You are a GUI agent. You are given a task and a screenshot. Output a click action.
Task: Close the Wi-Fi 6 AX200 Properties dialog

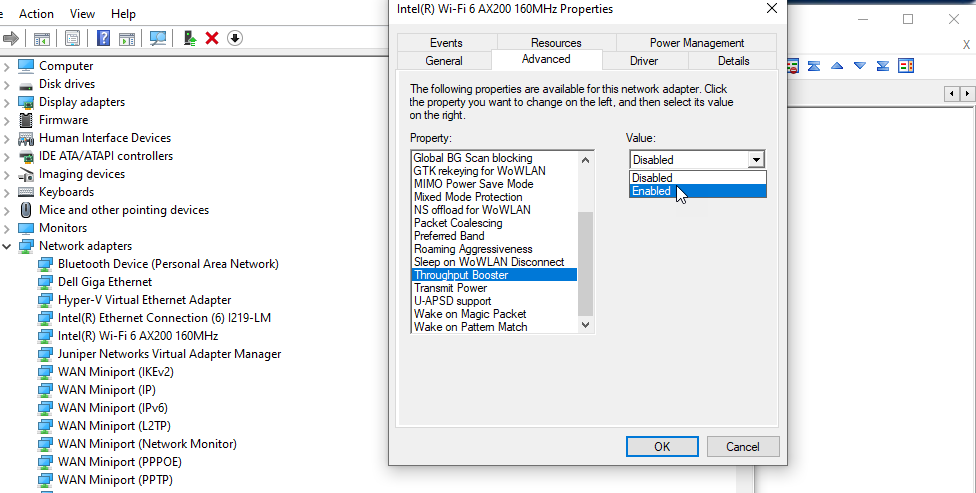click(771, 9)
